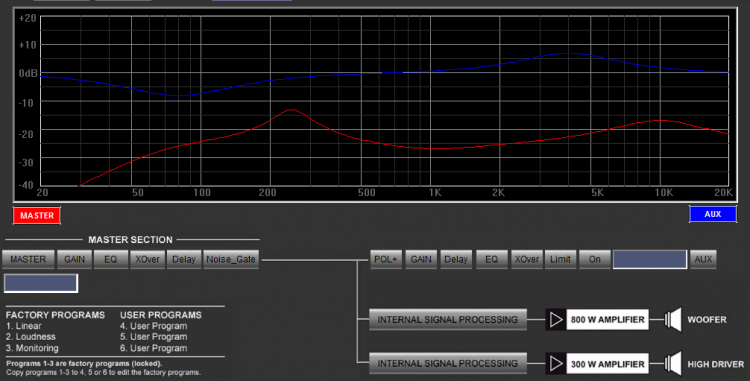Click the USER PROGRAMS heading

(161, 315)
